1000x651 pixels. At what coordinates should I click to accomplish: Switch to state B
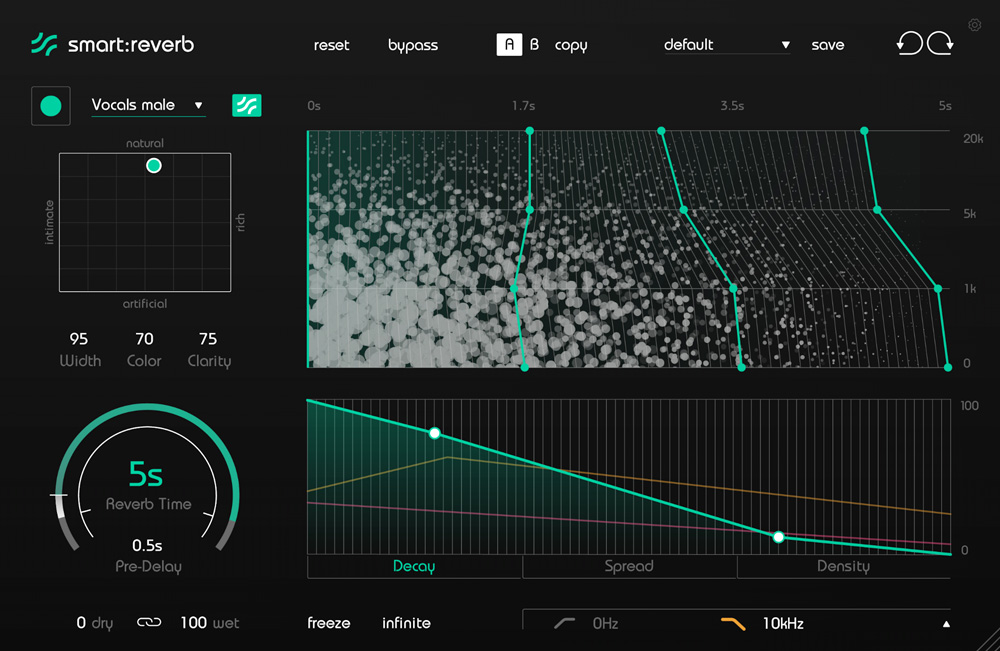coord(534,45)
